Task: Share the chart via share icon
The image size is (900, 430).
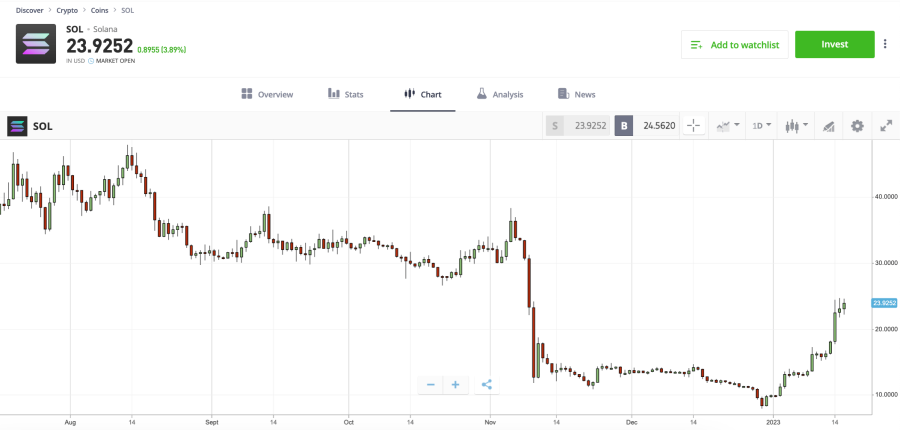Action: (x=486, y=384)
